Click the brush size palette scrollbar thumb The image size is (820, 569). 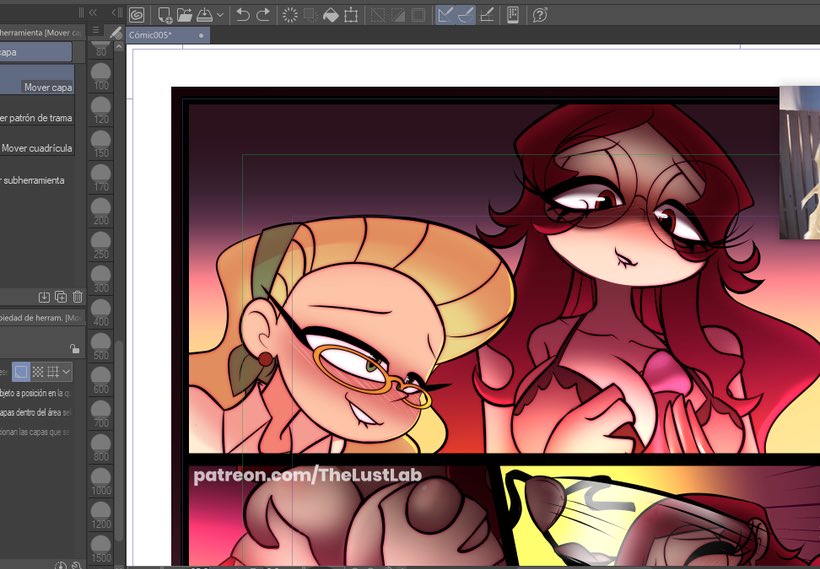[119, 440]
